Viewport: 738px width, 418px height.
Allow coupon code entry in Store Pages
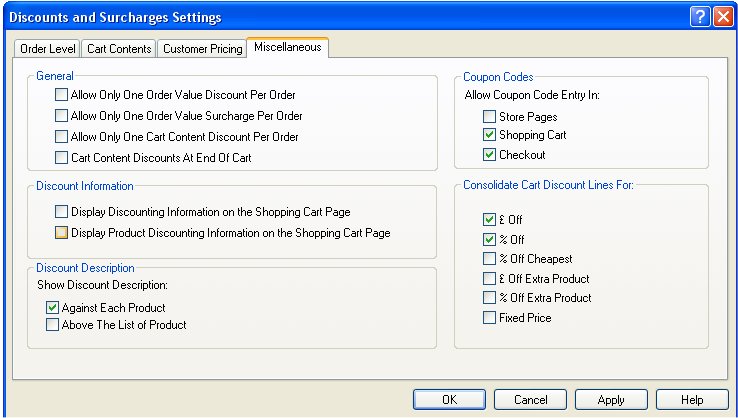point(489,117)
